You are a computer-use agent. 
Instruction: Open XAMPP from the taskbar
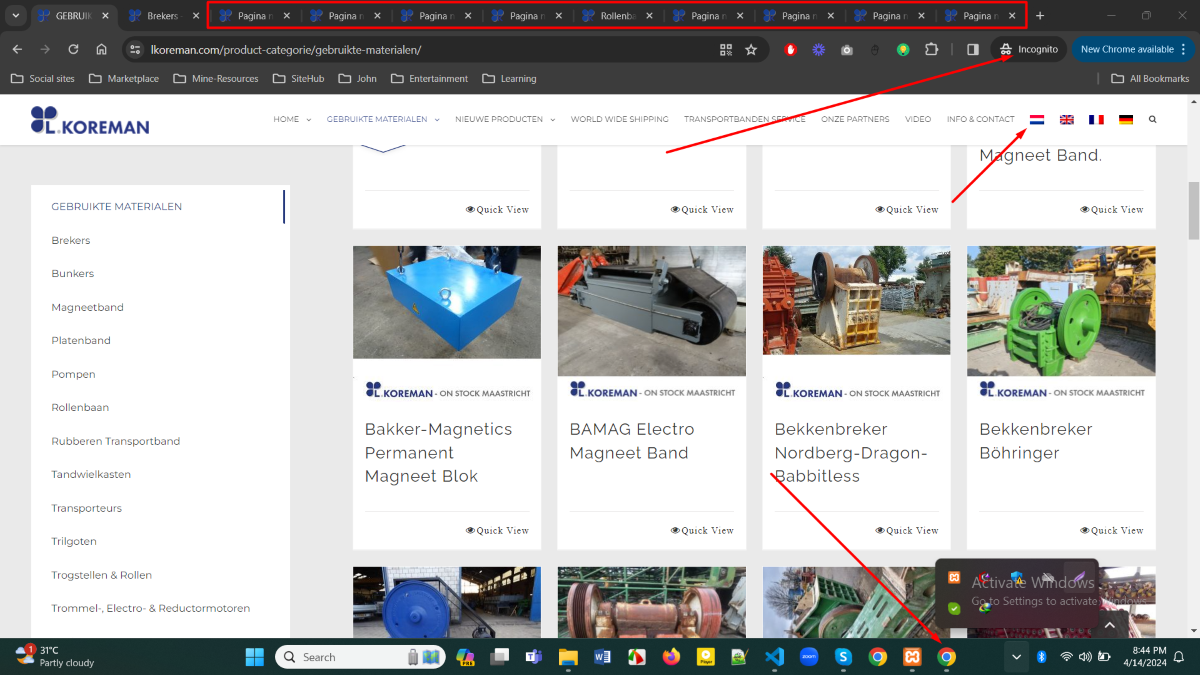tap(912, 657)
